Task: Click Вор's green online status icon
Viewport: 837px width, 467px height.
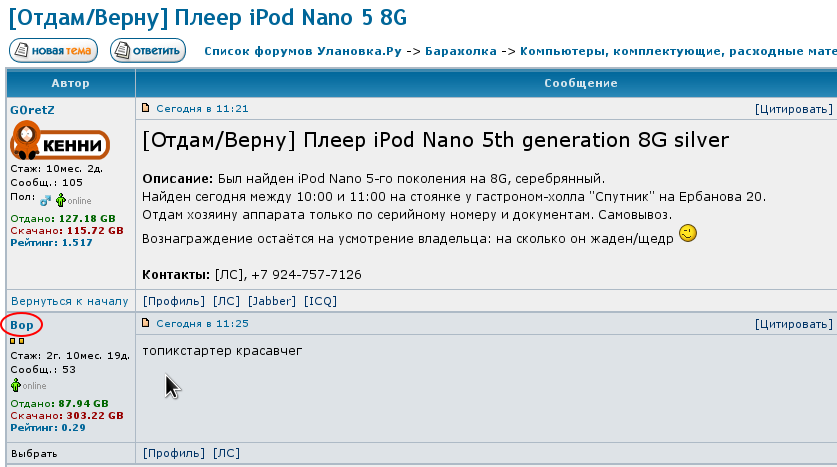Action: point(15,385)
